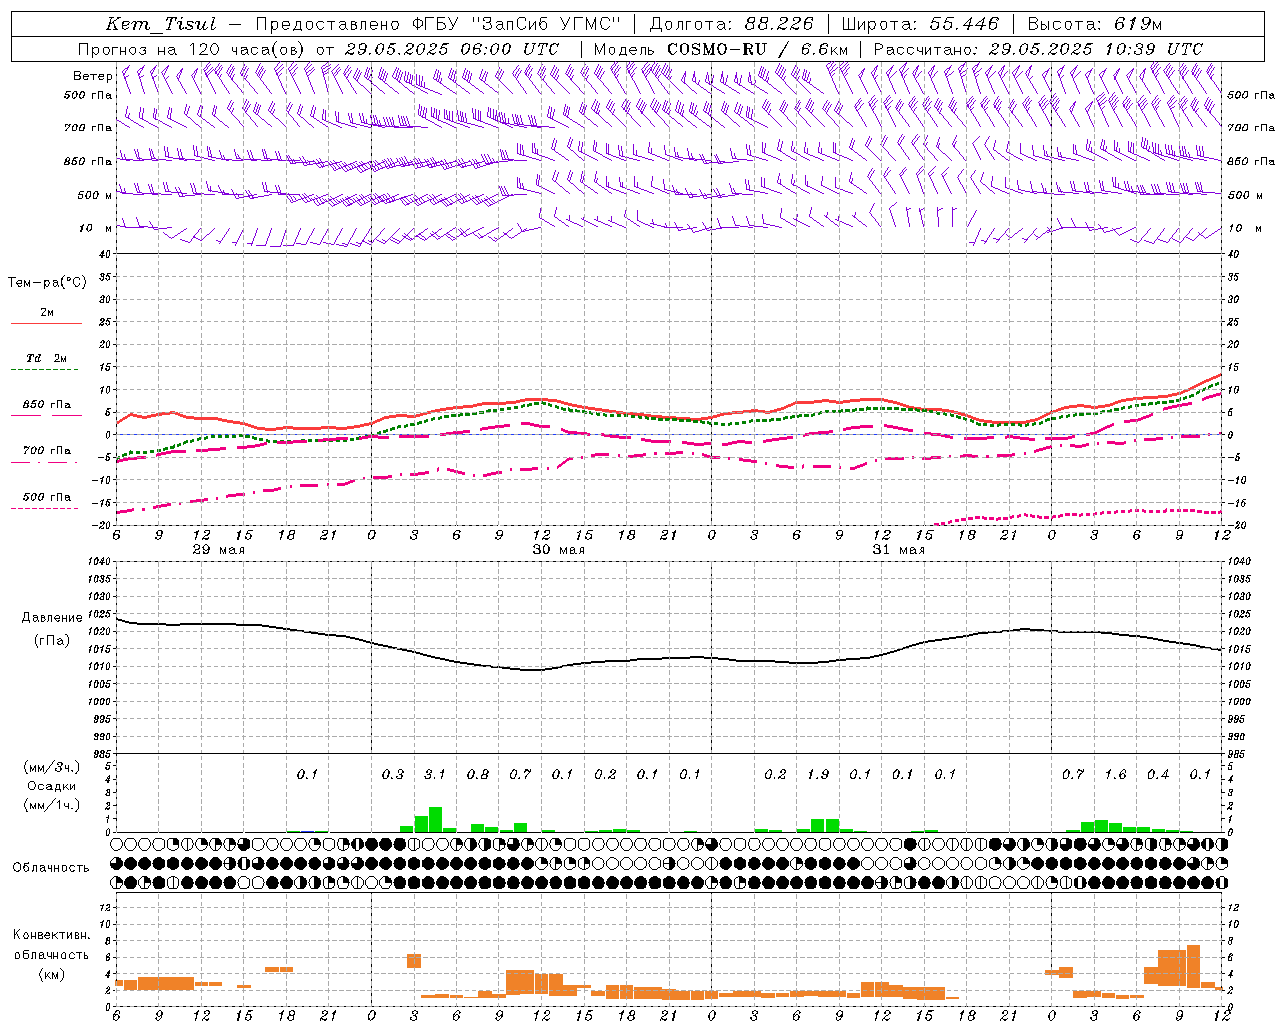Click the 3-hour precipitation value '0.3'
1280x1024 pixels.
(x=393, y=774)
